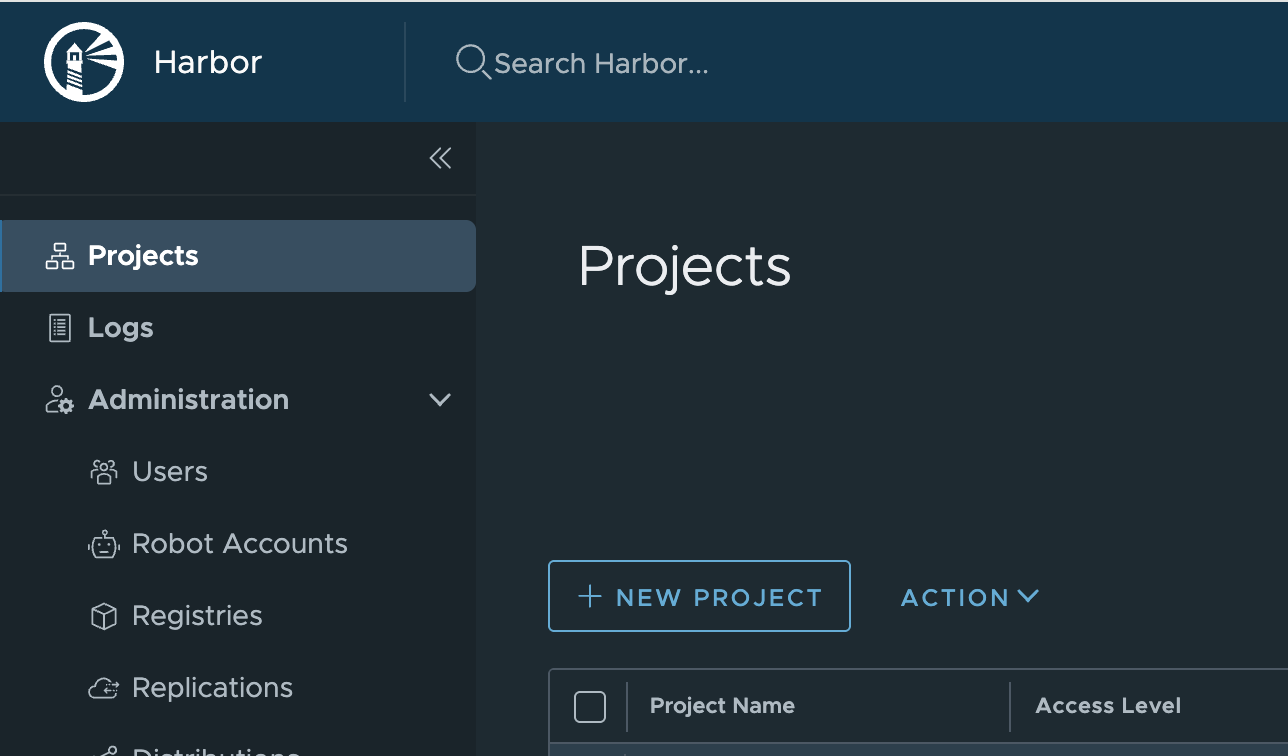Click the Users group icon
1288x756 pixels.
104,472
